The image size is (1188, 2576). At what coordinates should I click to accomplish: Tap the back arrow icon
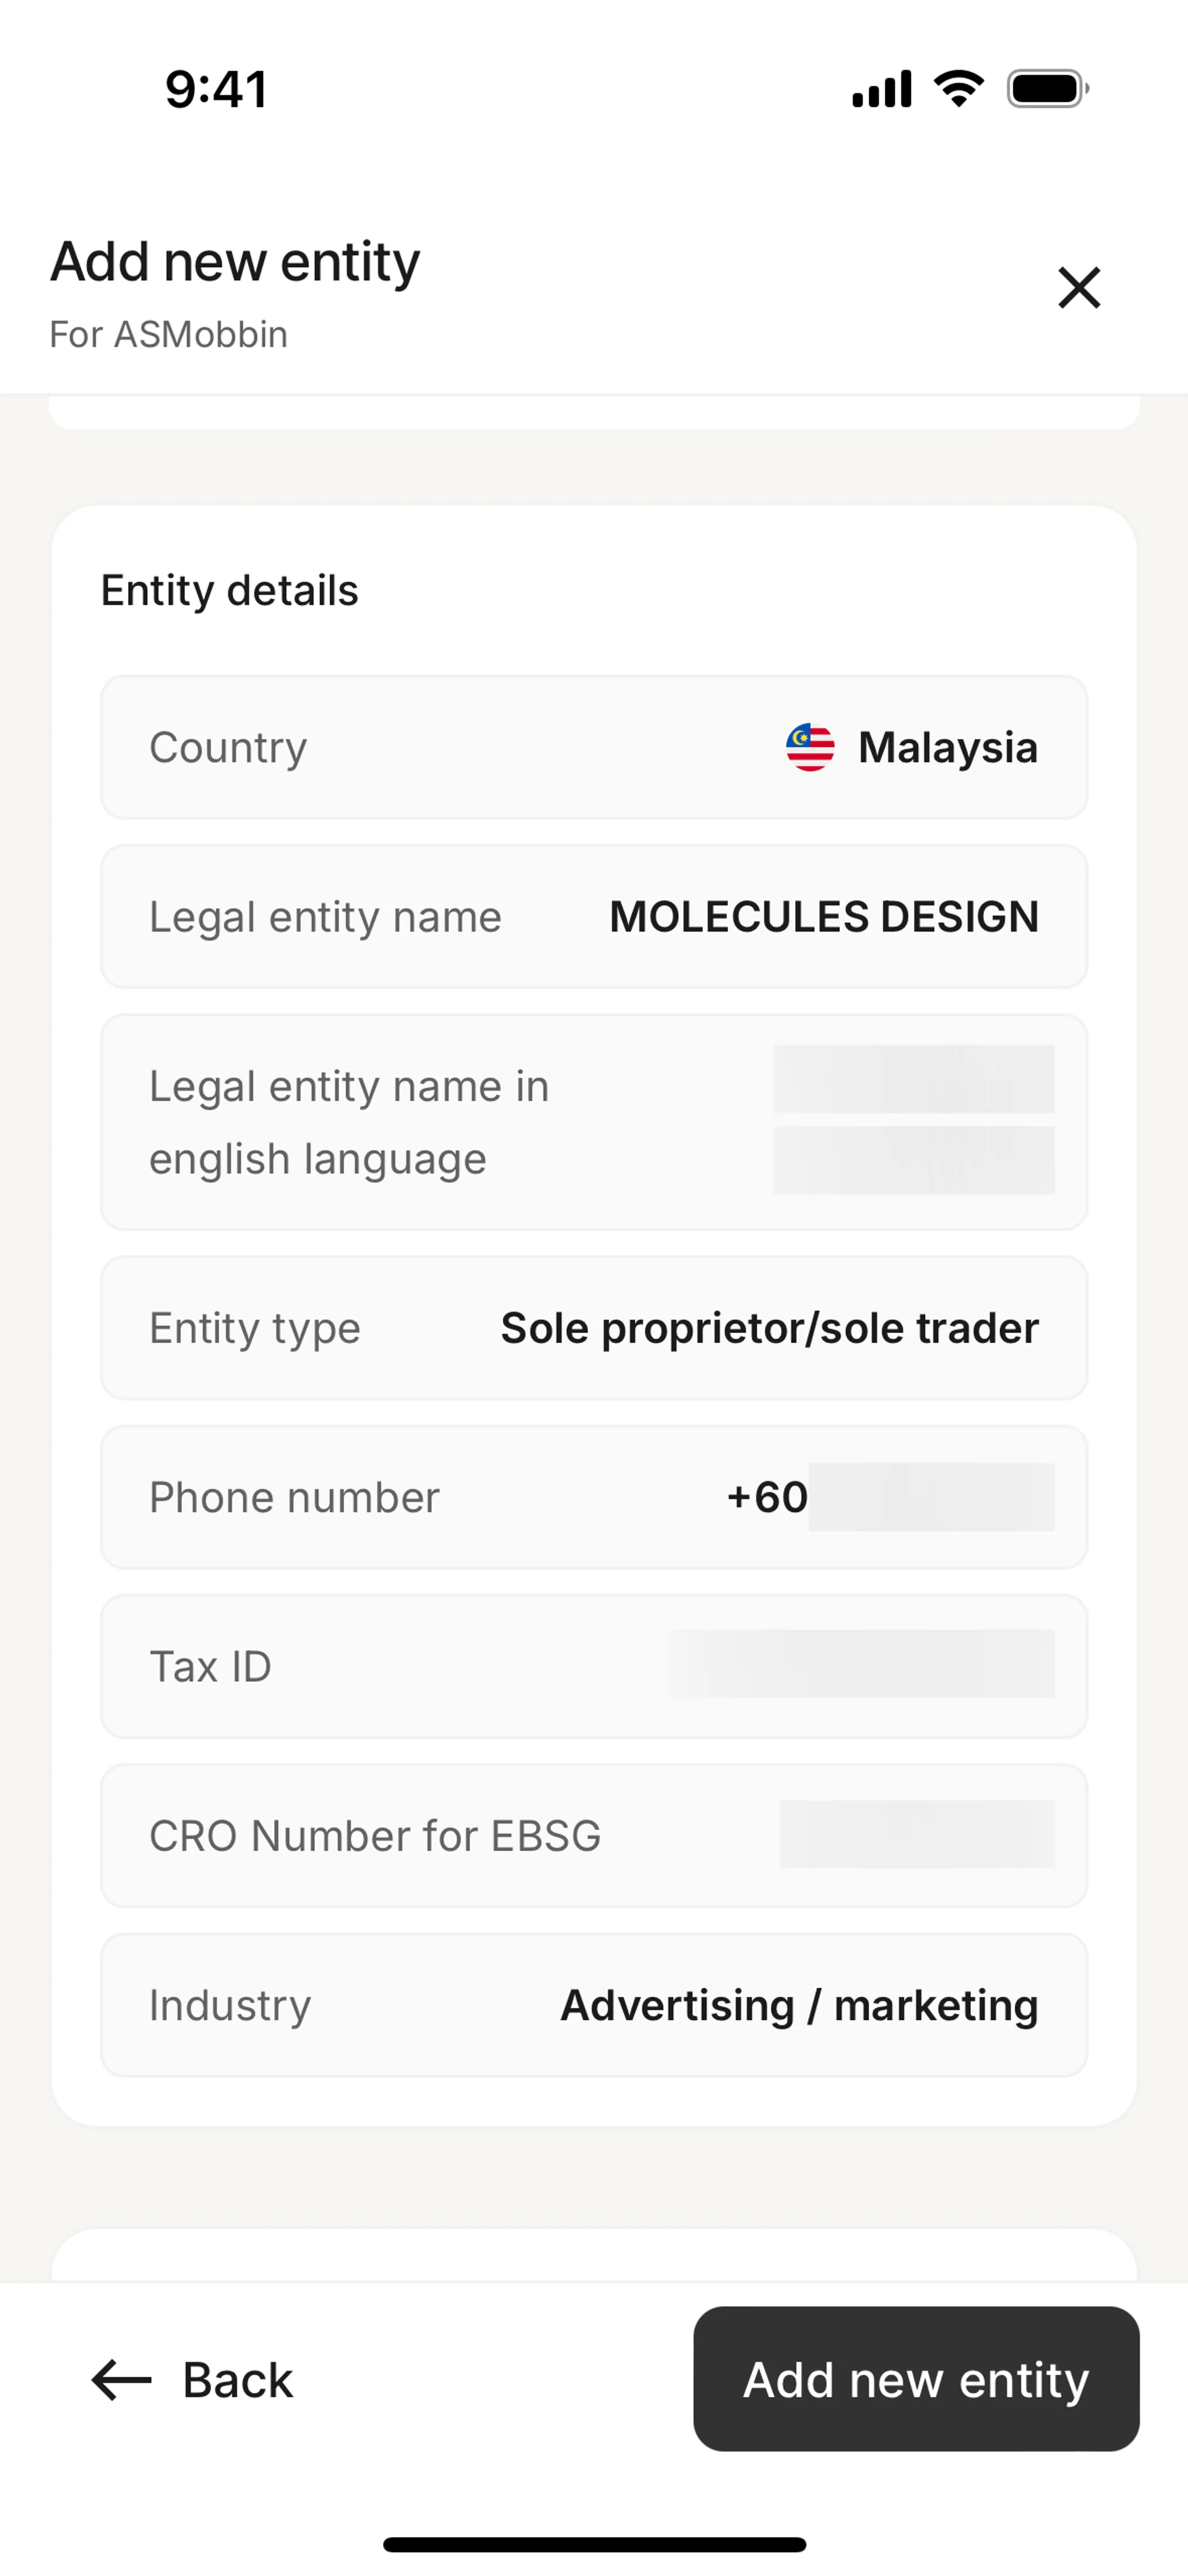121,2379
